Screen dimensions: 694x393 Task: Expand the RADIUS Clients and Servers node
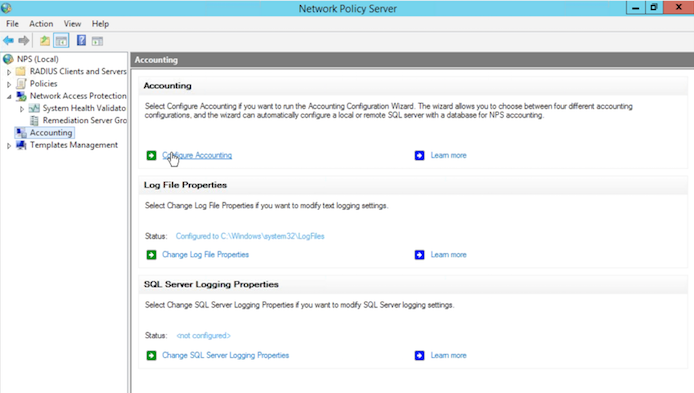coord(9,72)
